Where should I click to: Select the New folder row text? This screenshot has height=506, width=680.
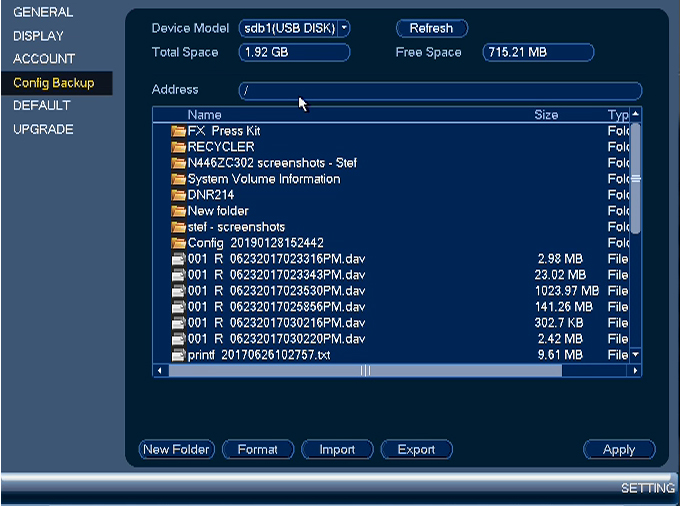tap(218, 211)
